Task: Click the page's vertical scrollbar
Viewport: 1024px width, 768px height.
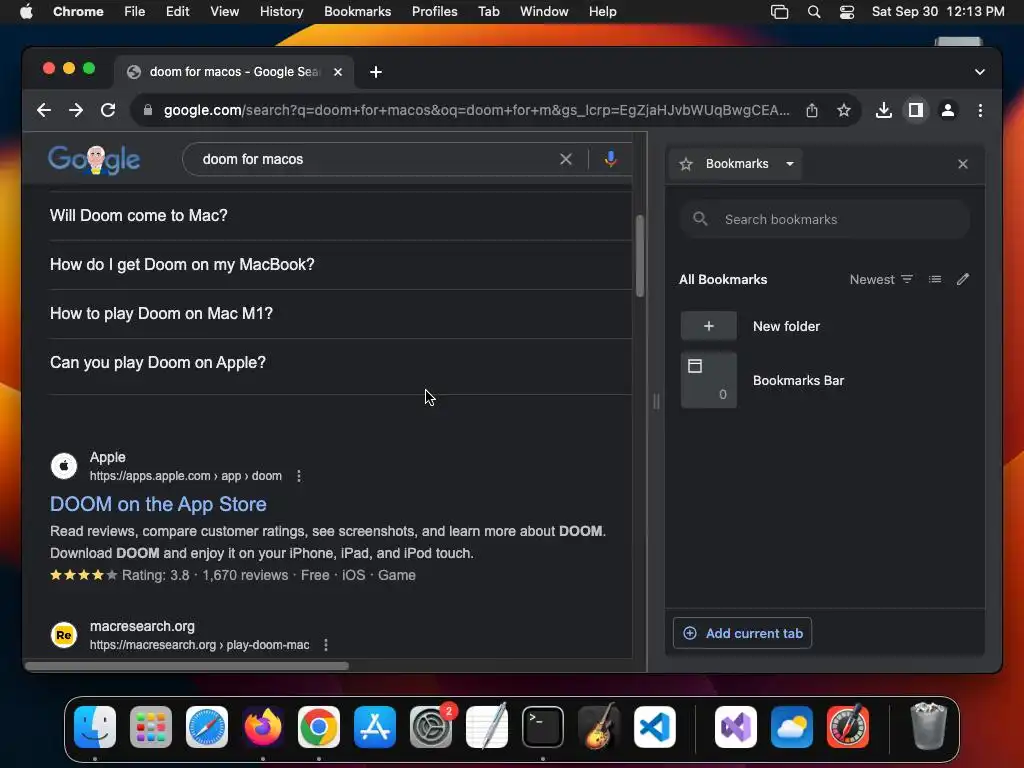Action: [640, 255]
